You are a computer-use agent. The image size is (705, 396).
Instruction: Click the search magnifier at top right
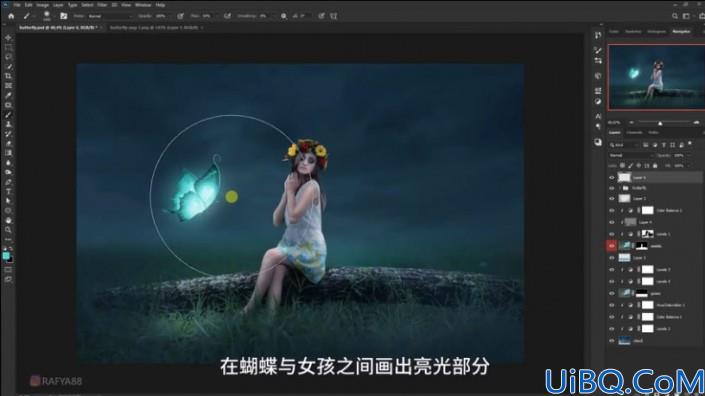click(x=675, y=16)
